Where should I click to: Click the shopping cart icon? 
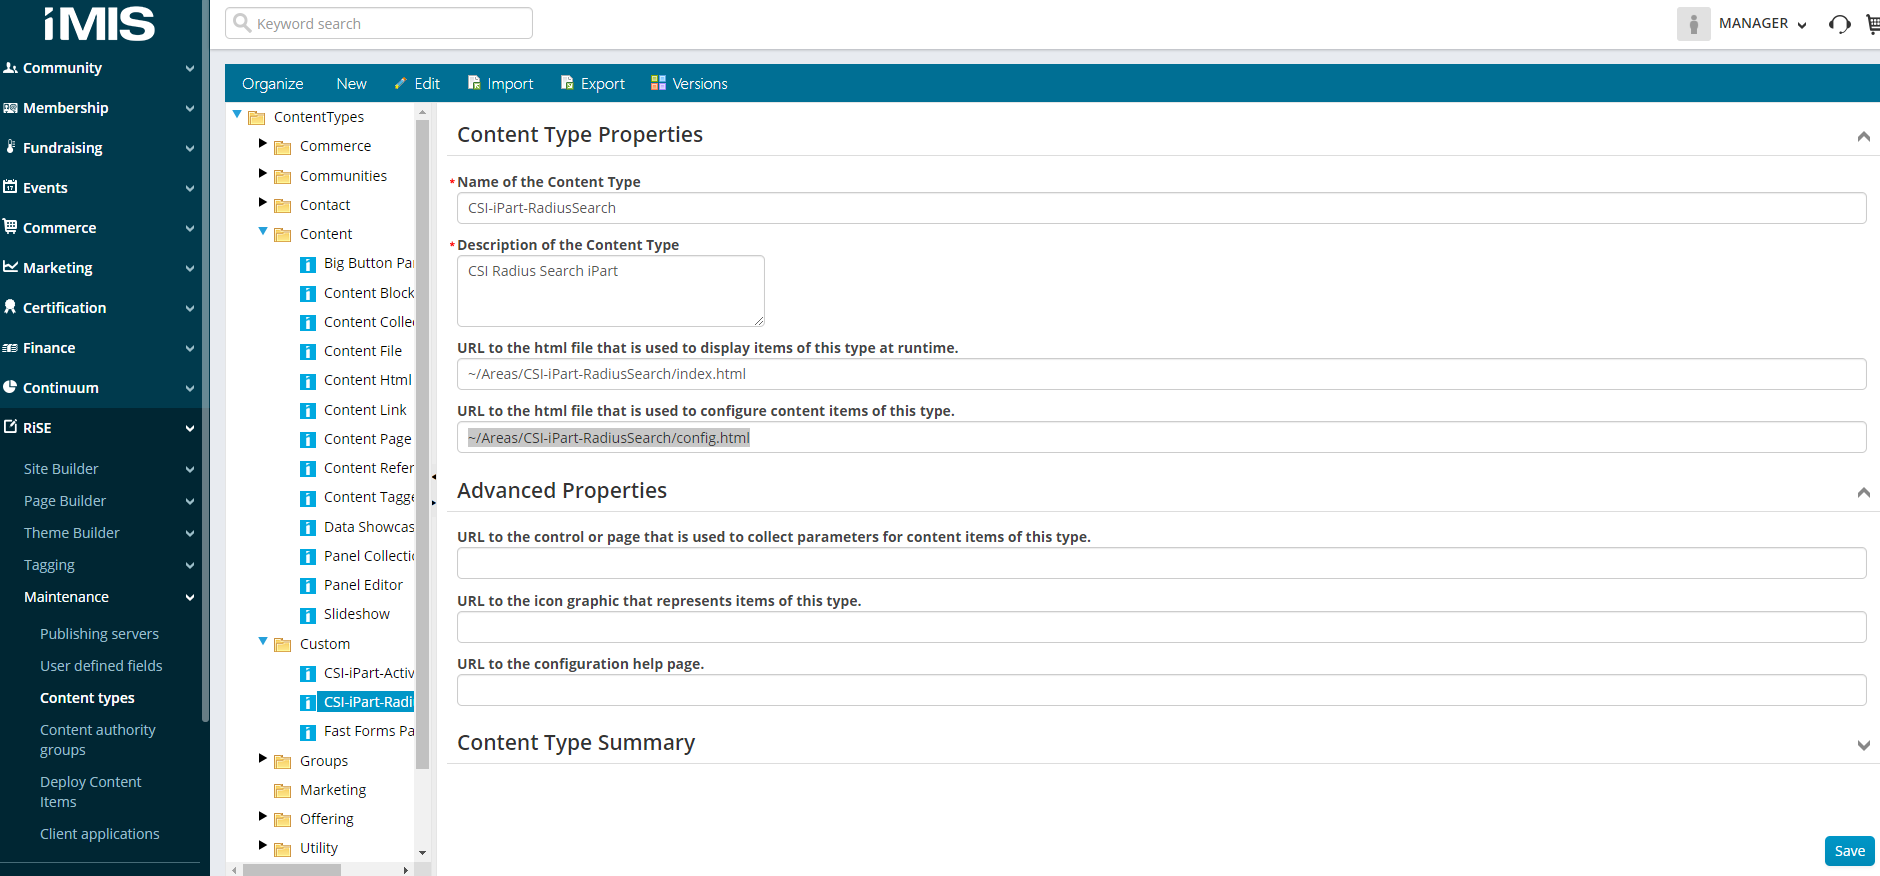pos(1872,24)
